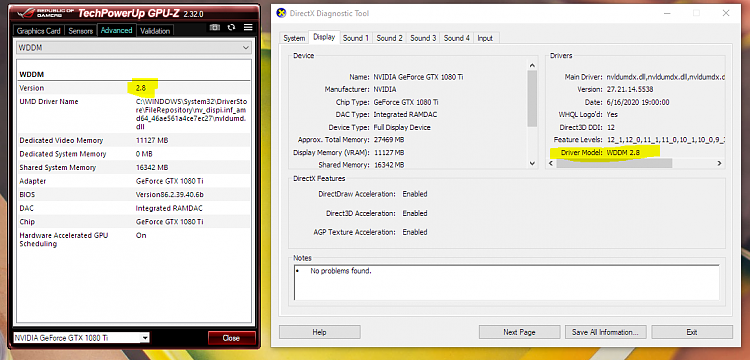750x360 pixels.
Task: Click the Drivers panel horizontal scrollbar thumb
Action: (614, 164)
